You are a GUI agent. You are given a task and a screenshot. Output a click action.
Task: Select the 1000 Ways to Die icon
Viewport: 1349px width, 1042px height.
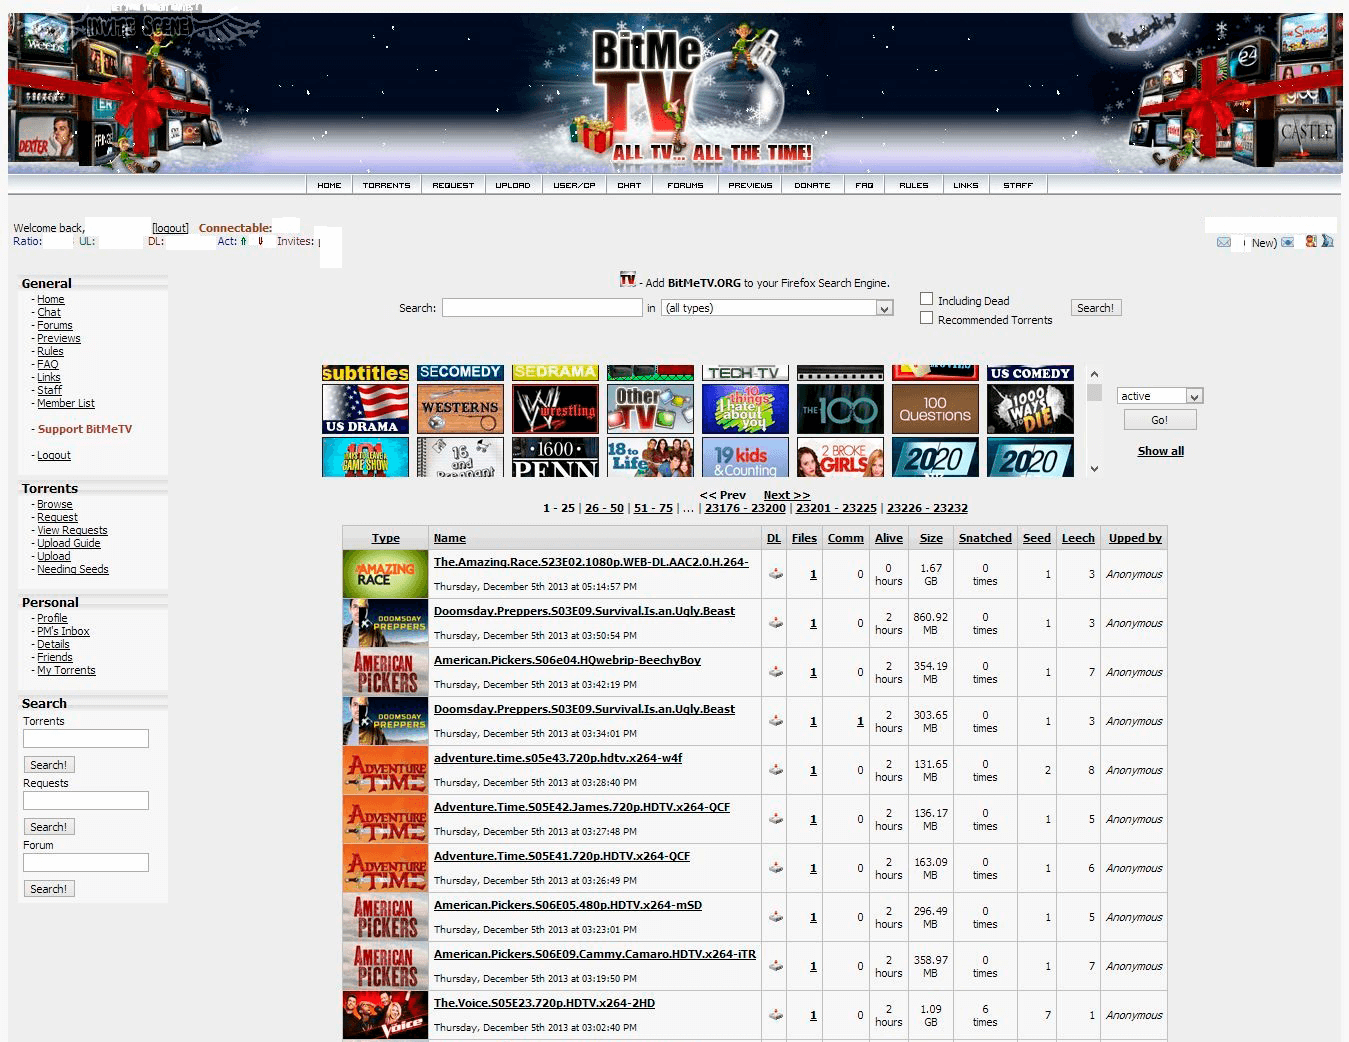(x=1030, y=409)
